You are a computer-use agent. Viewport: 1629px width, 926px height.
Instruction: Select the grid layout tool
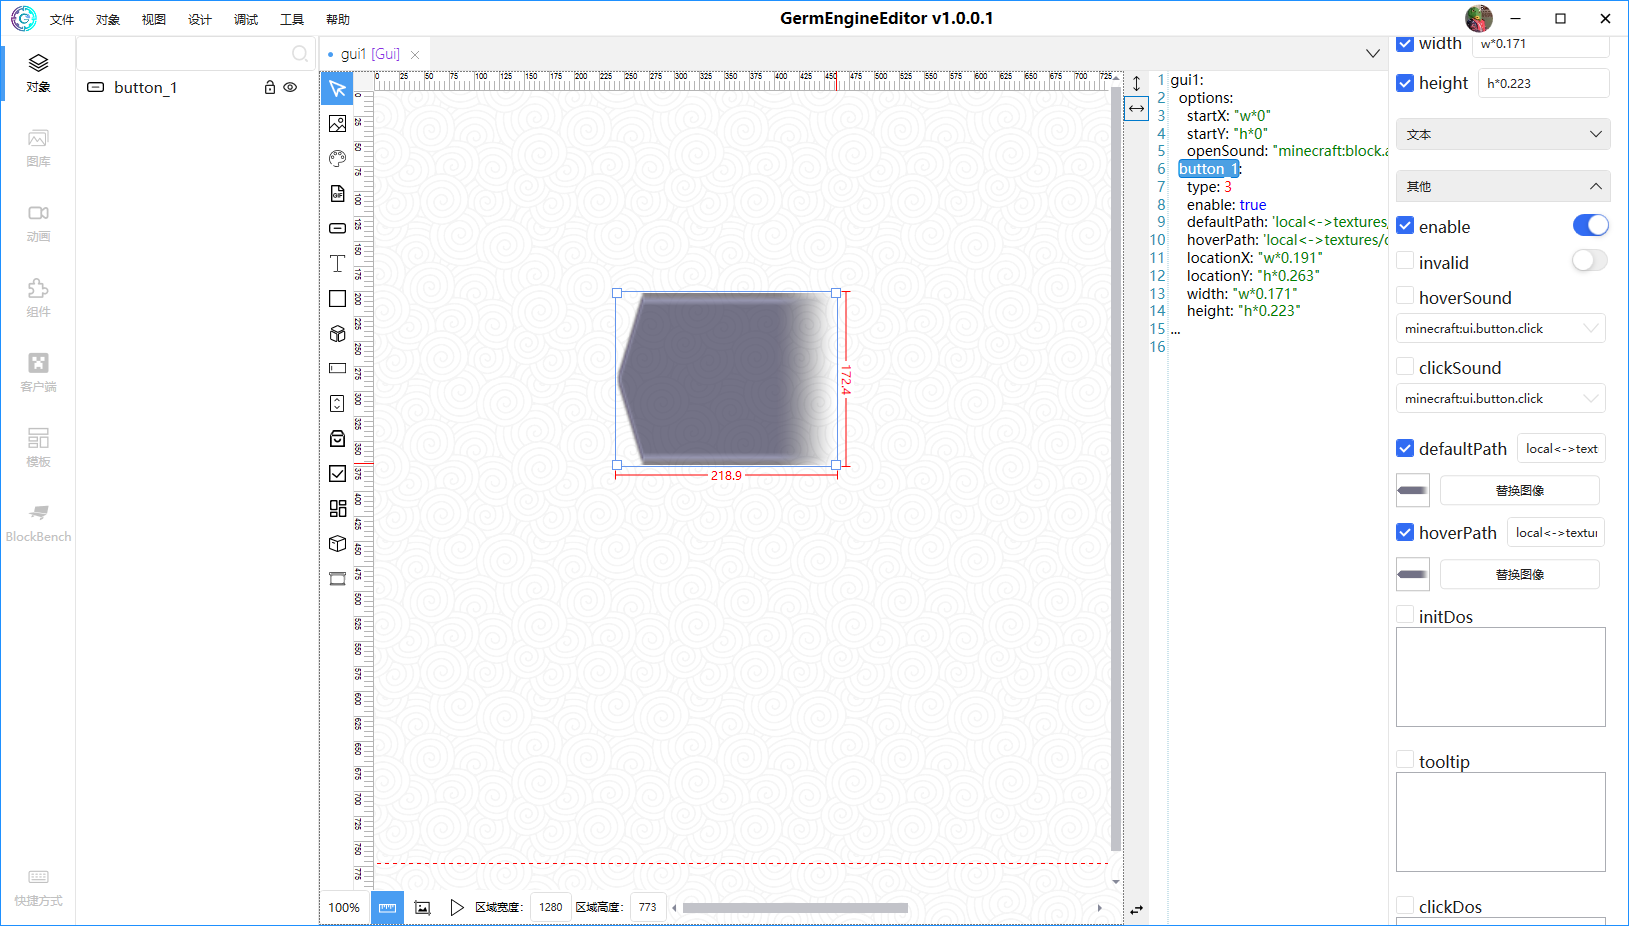tap(337, 509)
